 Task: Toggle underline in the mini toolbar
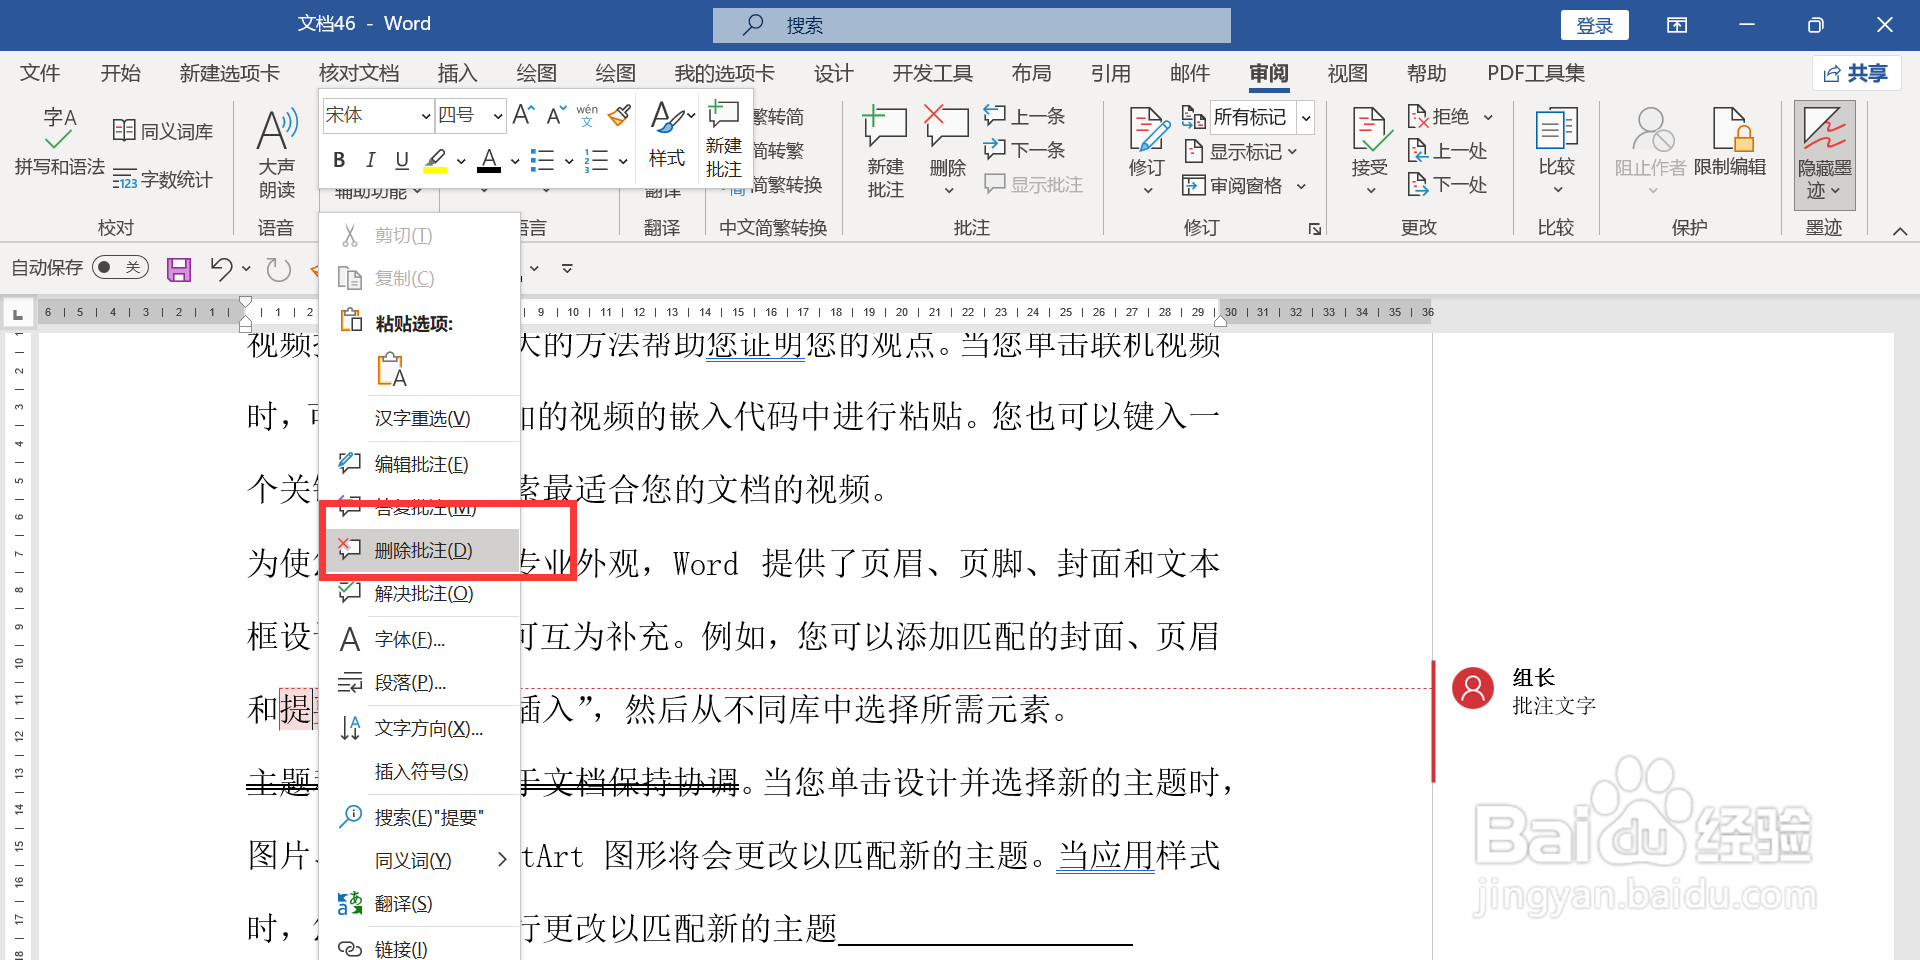(x=402, y=160)
